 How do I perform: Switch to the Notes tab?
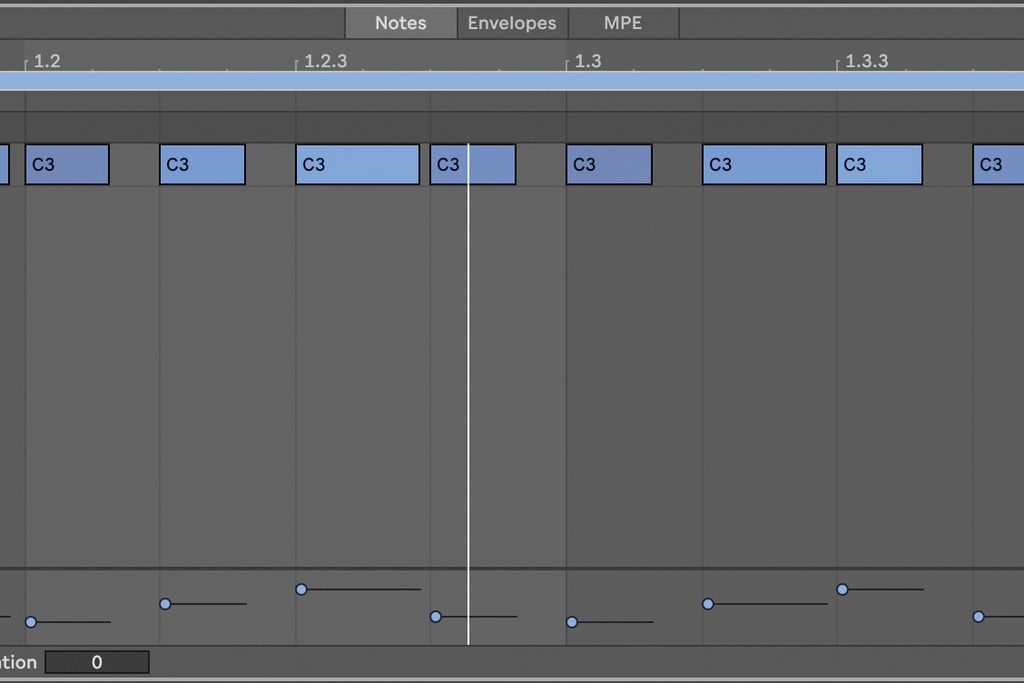tap(400, 22)
